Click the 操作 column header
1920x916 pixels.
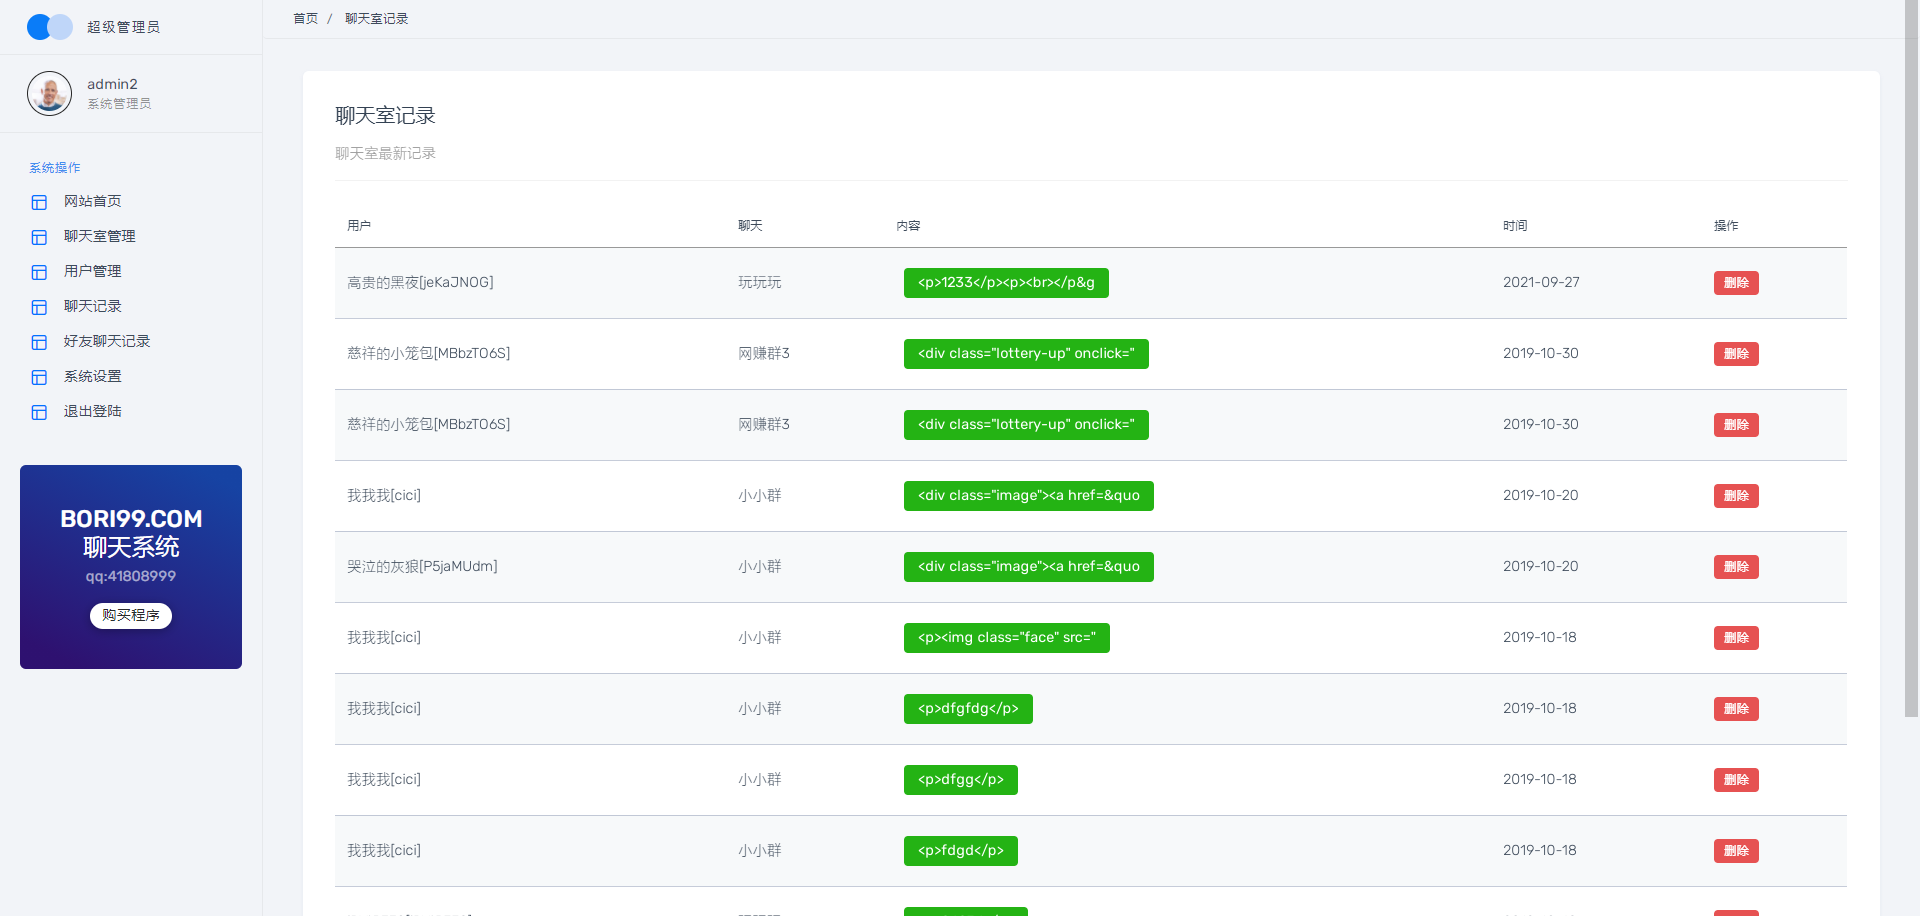(x=1726, y=226)
